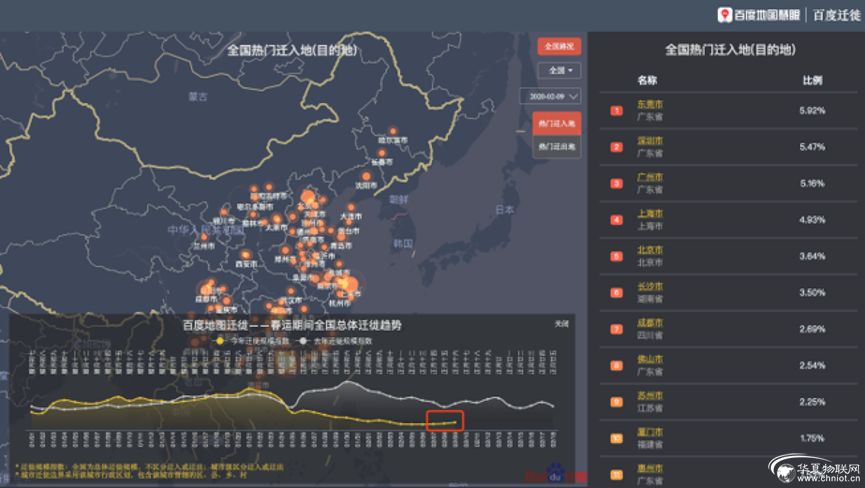Close the migration trend chart panel

563,324
